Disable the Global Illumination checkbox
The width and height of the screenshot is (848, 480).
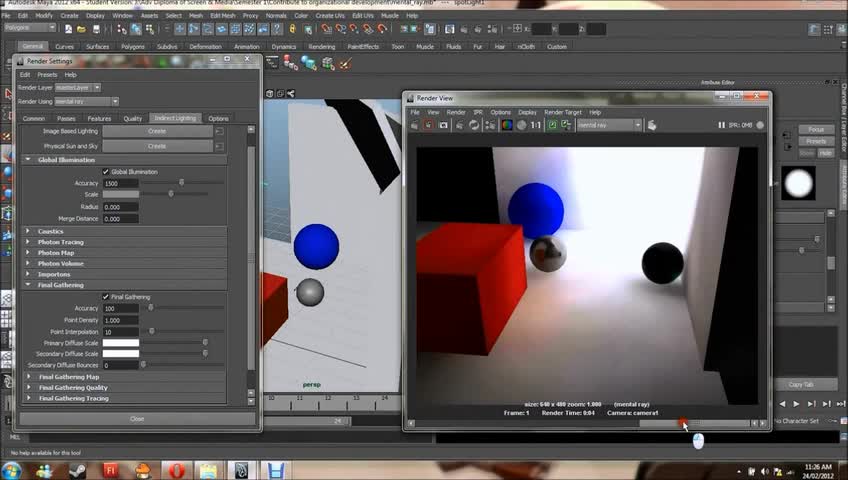106,172
